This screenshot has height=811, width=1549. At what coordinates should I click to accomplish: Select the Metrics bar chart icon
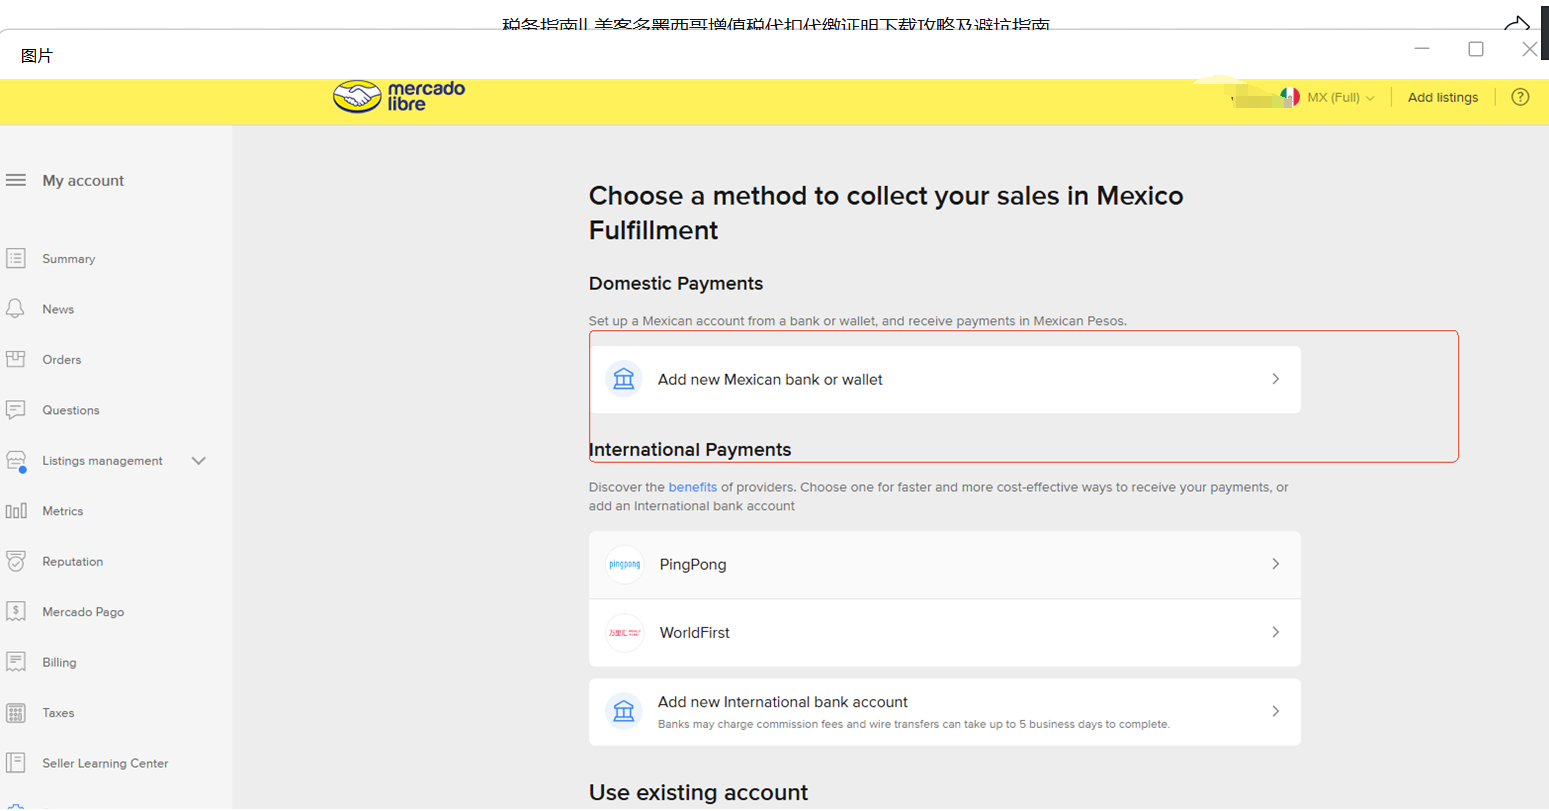[x=16, y=511]
